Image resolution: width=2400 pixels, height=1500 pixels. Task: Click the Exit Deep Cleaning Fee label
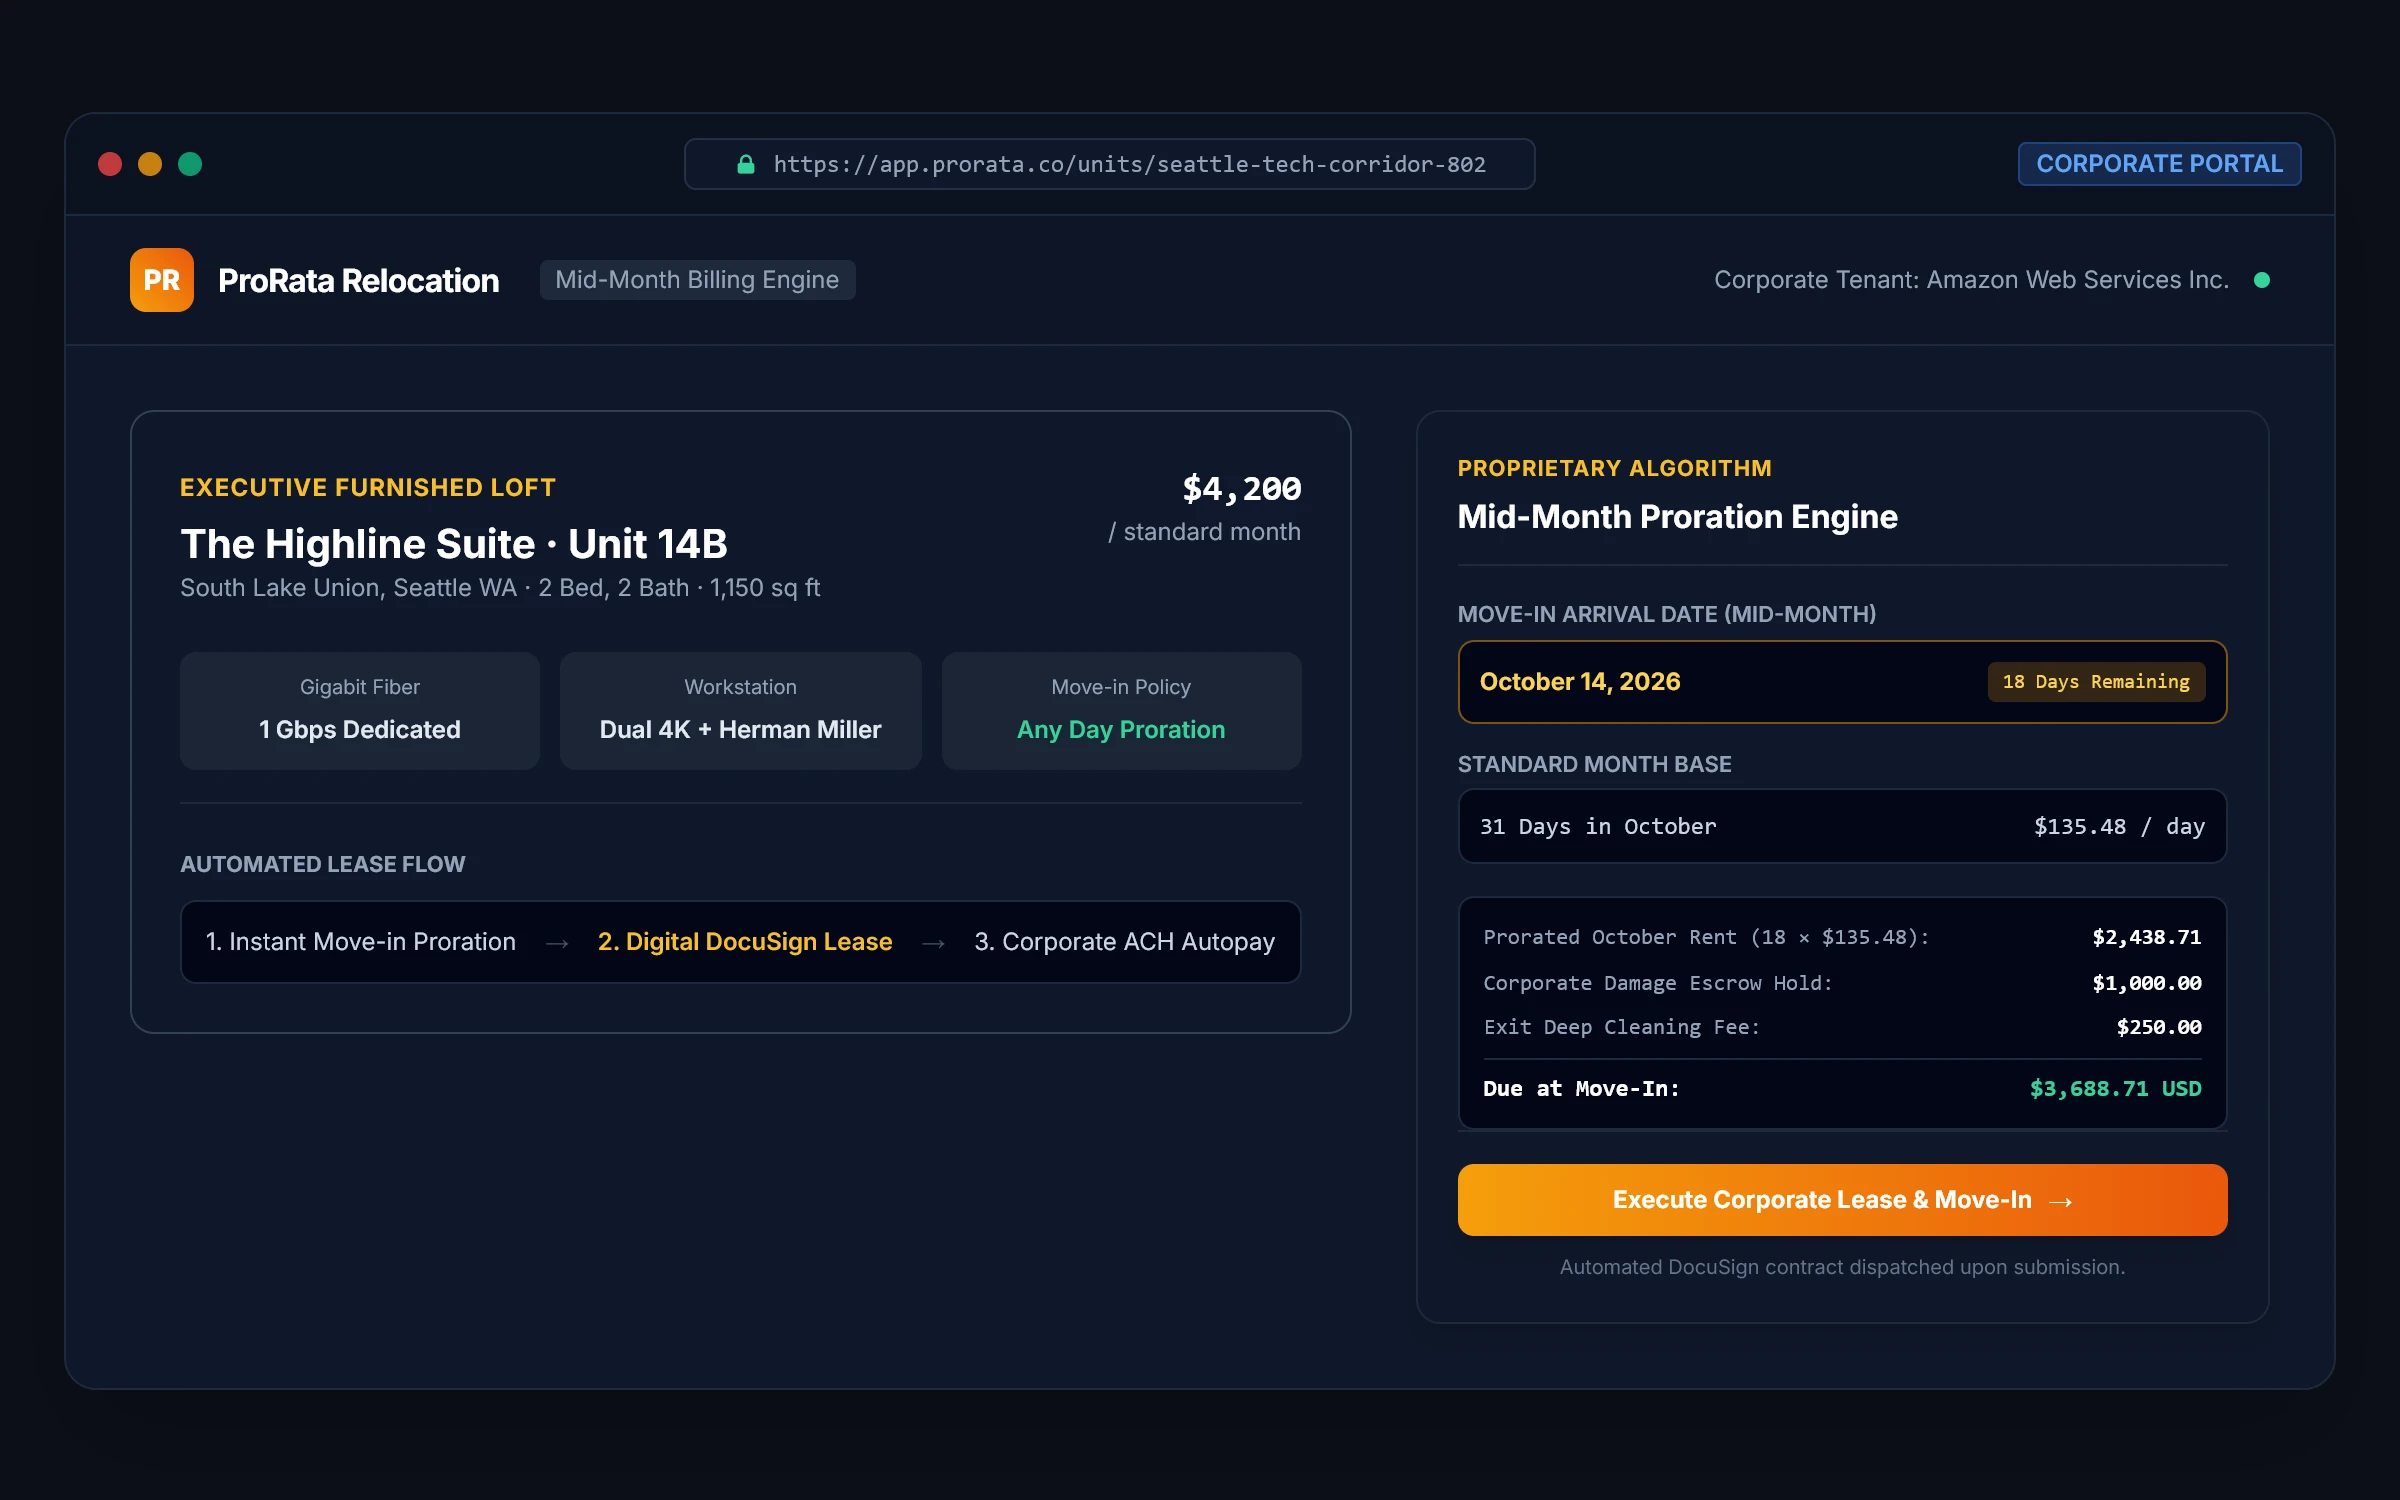(x=1621, y=1028)
